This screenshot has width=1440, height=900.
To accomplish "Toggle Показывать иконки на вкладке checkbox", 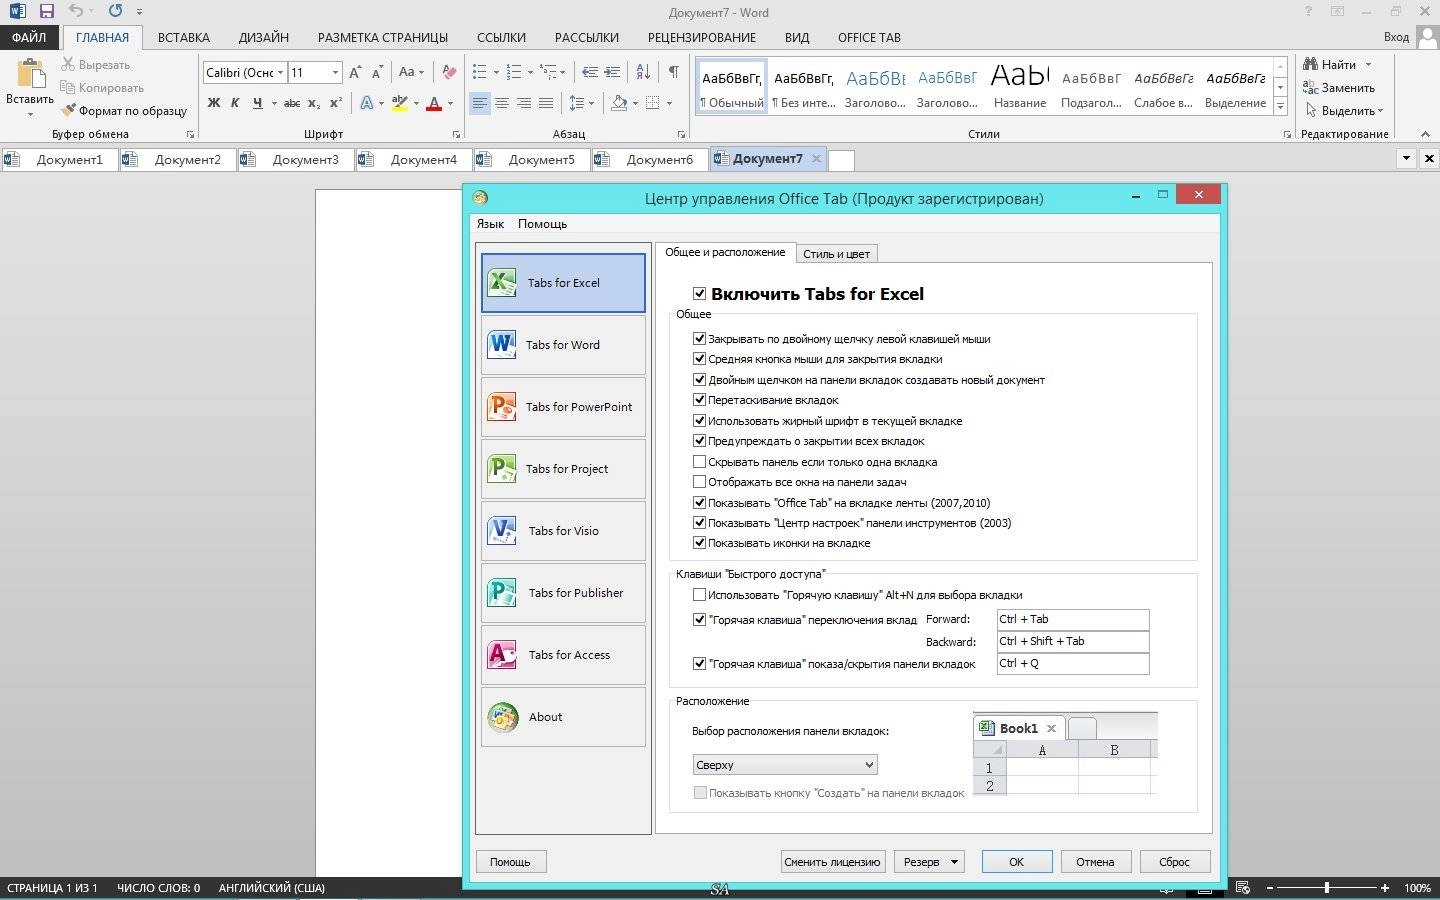I will 699,543.
